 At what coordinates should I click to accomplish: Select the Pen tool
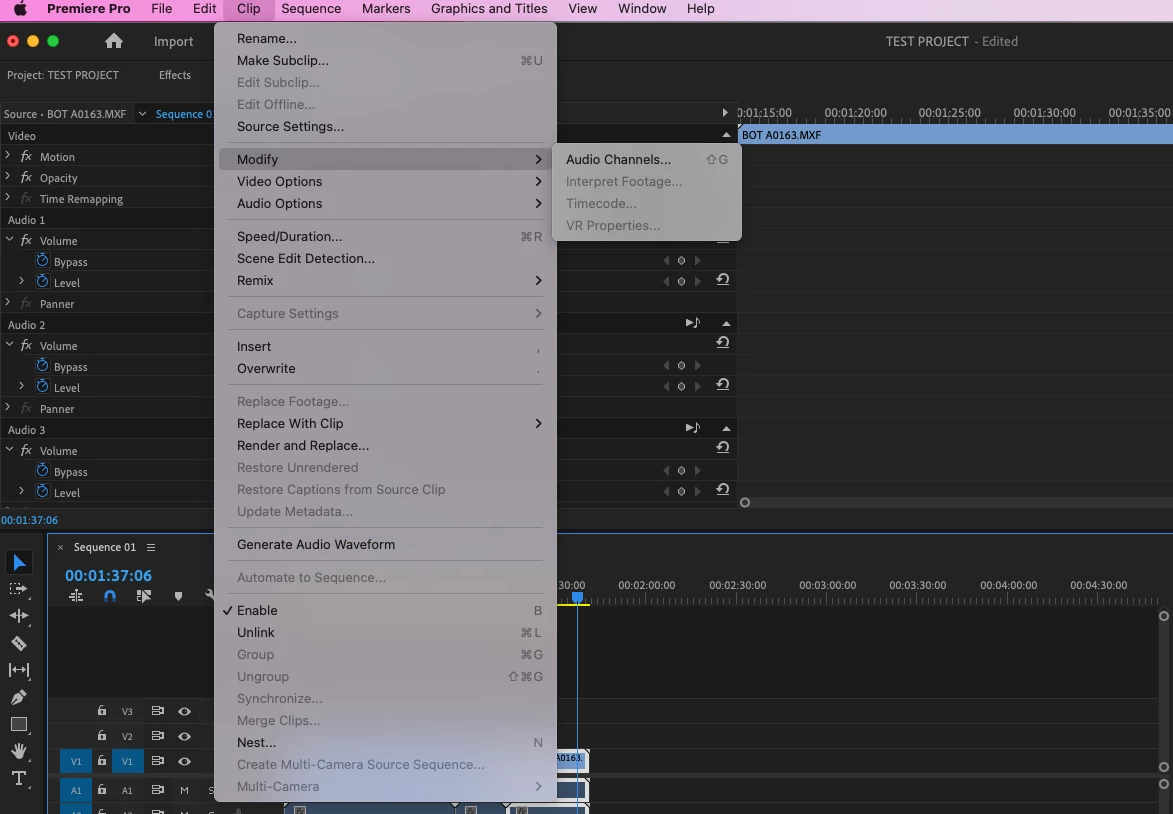pos(19,697)
